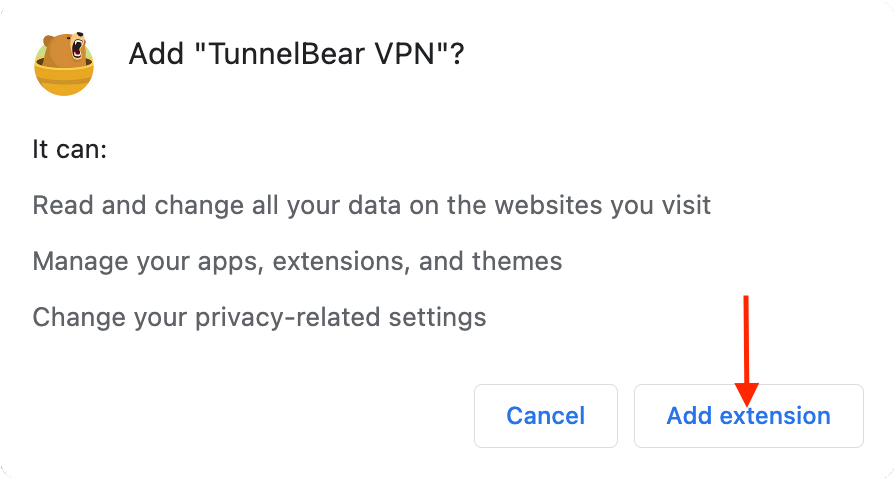The image size is (895, 480).
Task: Select the "Manage your apps, extensions" permission
Action: tap(297, 261)
